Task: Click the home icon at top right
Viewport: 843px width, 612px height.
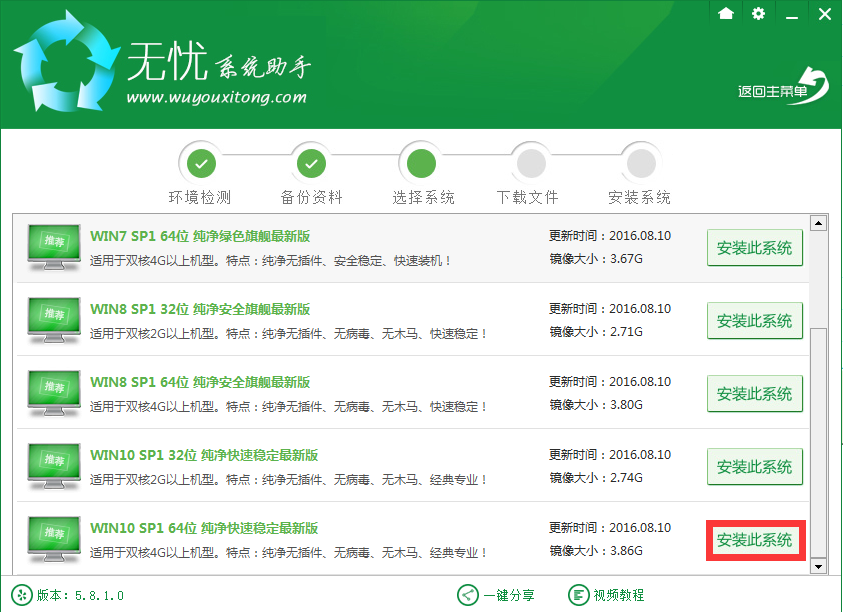Action: click(726, 14)
